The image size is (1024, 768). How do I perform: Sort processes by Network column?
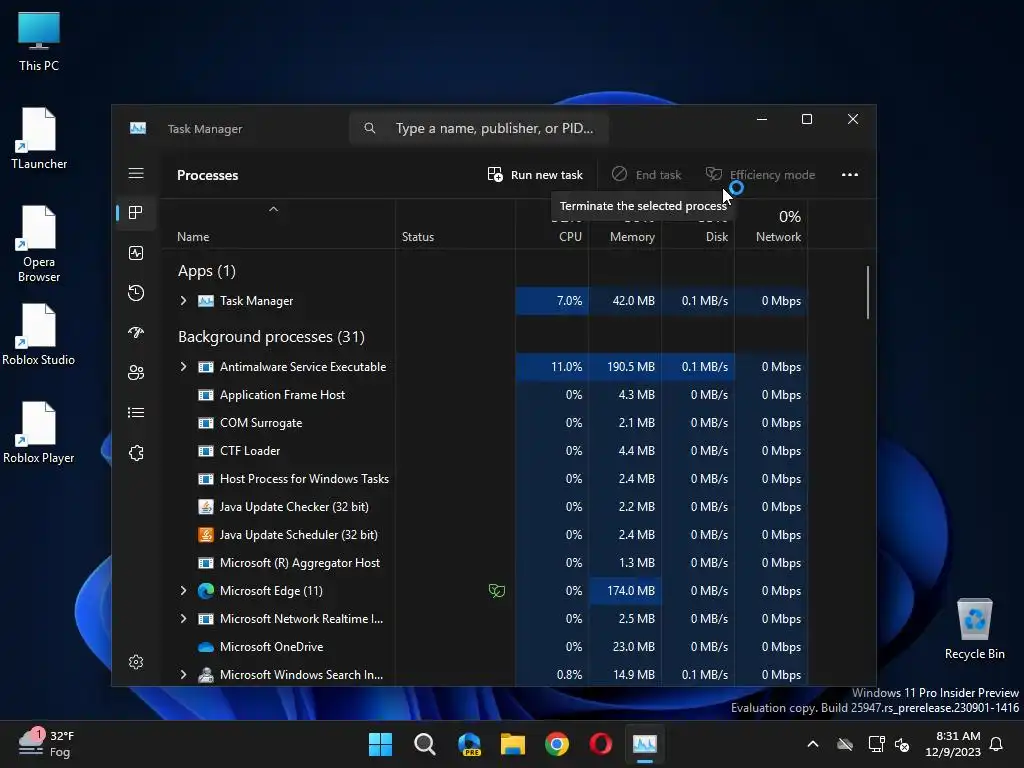(x=778, y=237)
